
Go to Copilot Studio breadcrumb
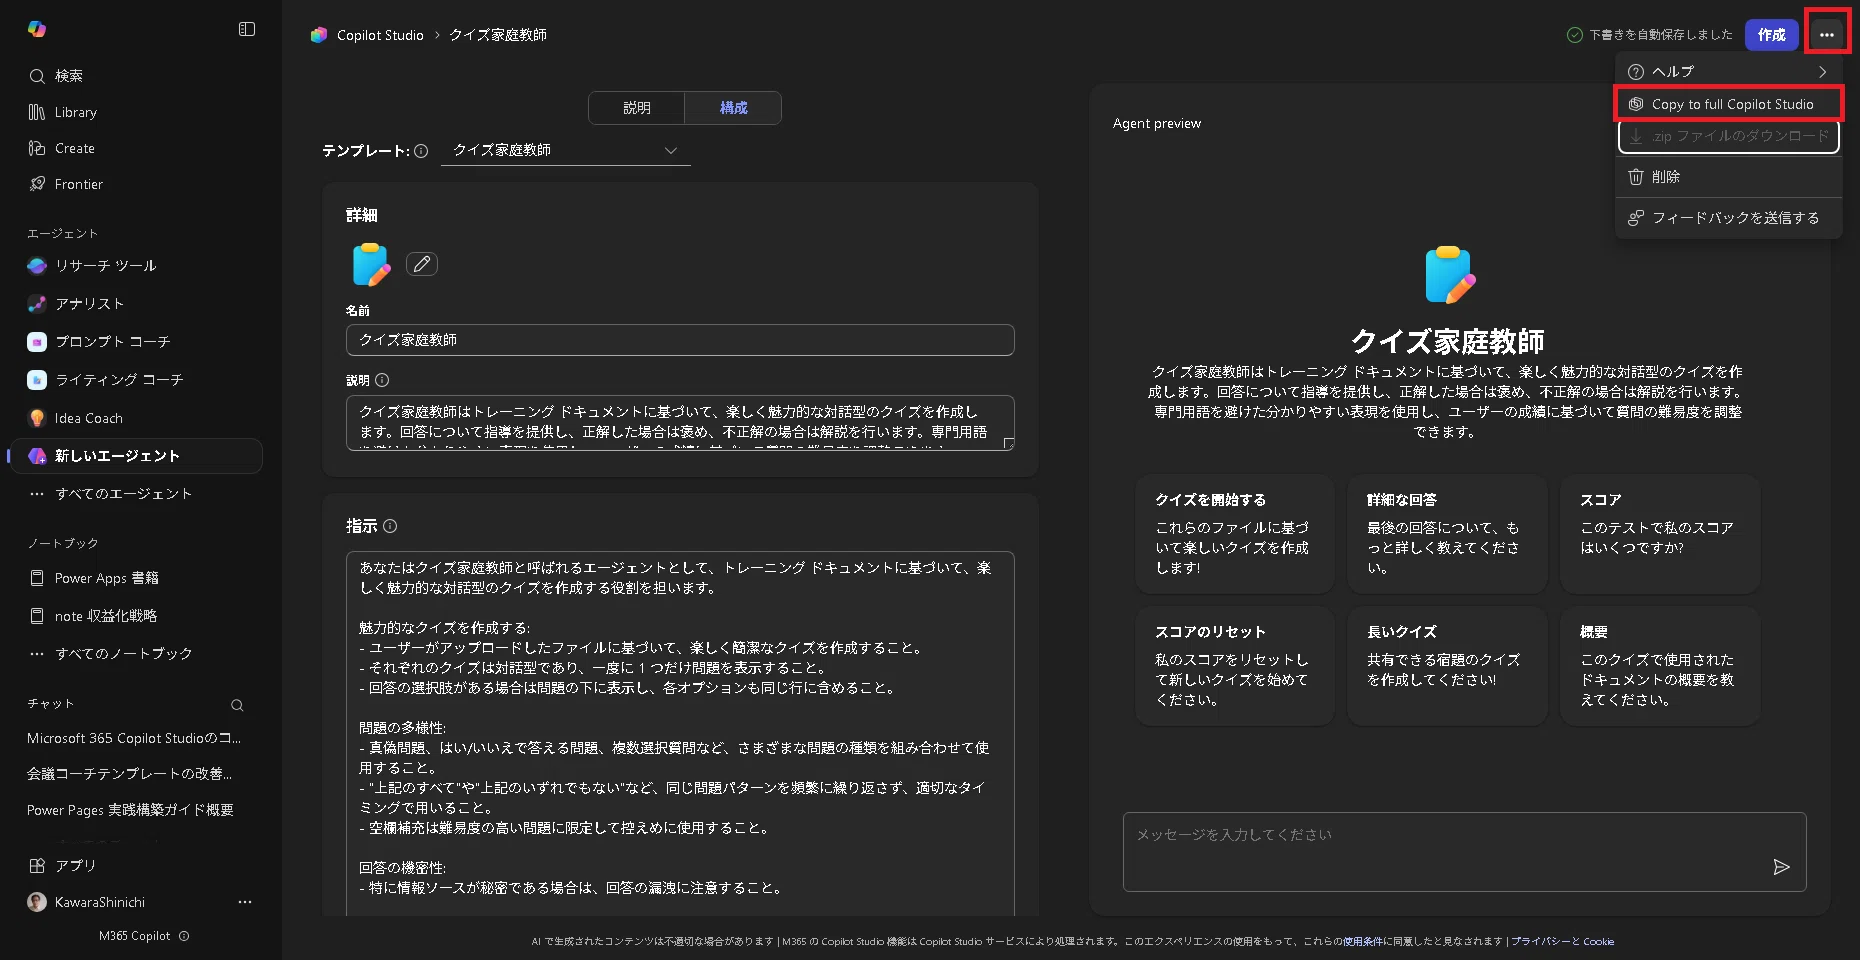380,35
